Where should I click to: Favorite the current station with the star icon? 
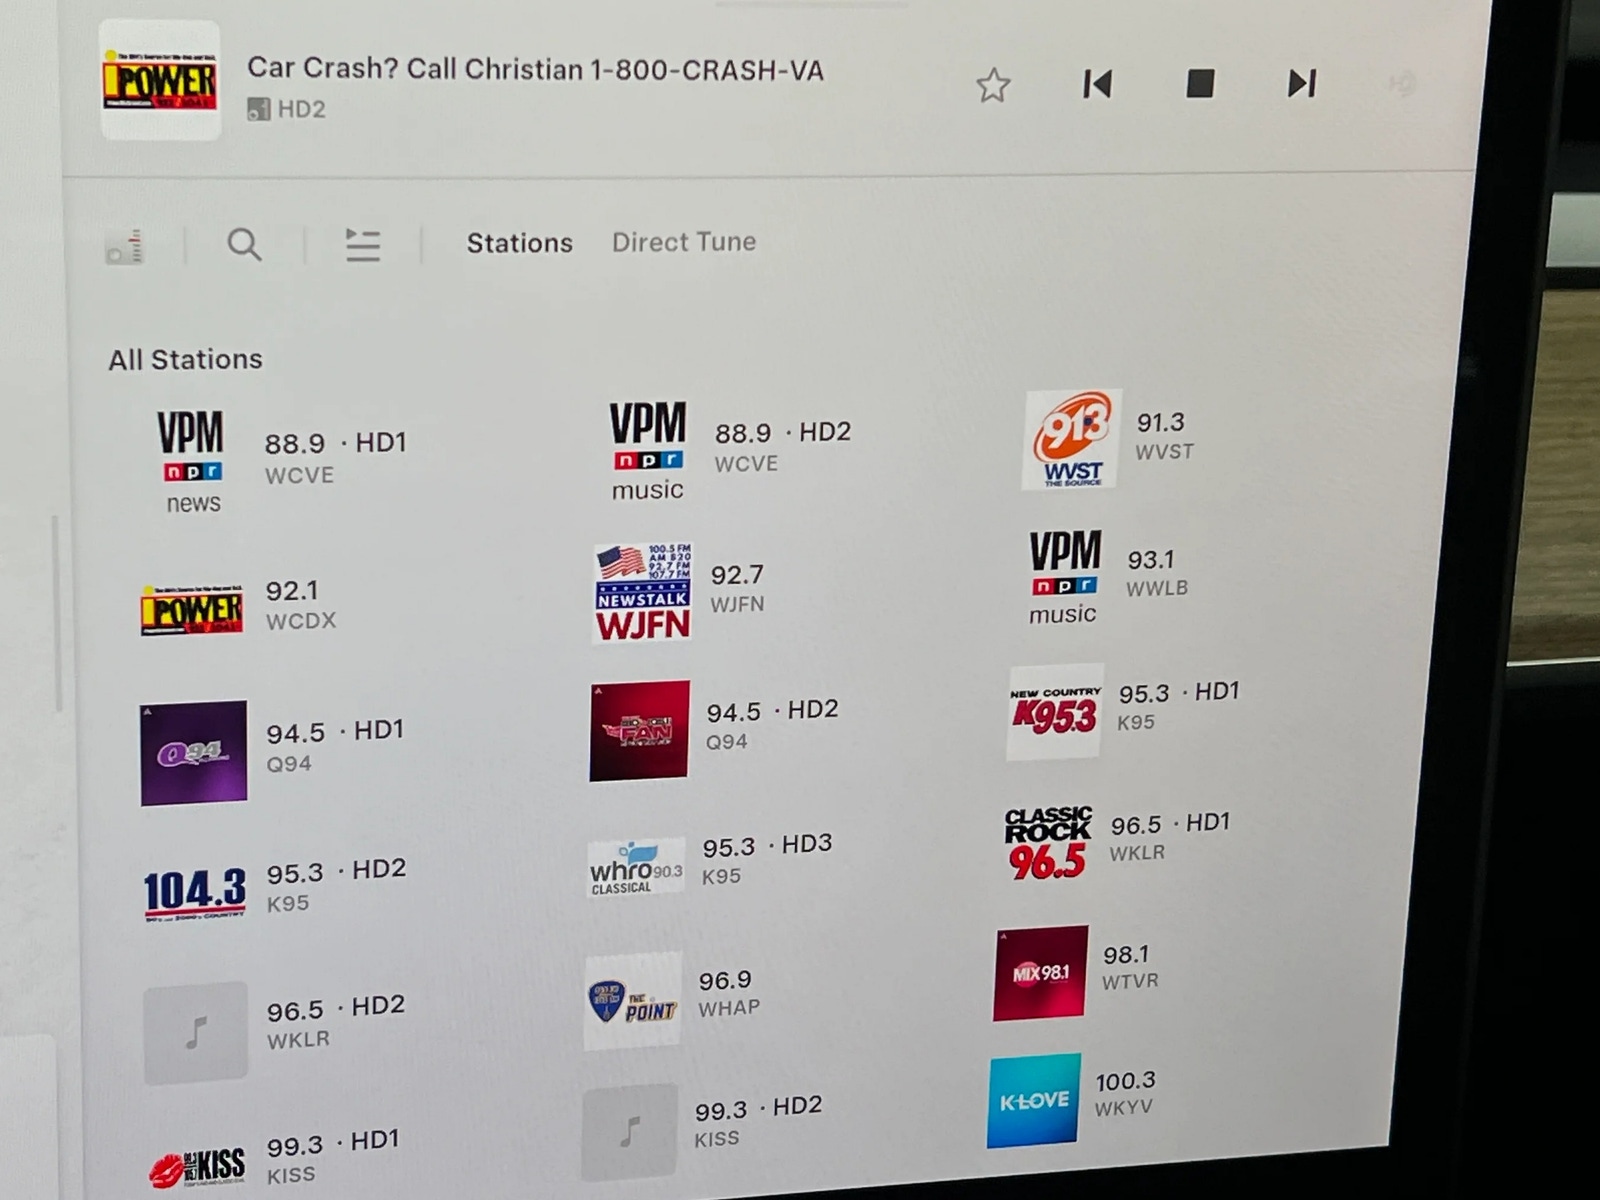tap(993, 86)
